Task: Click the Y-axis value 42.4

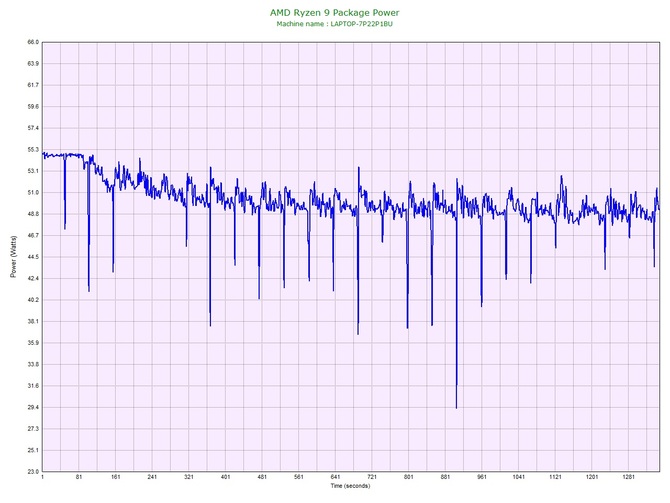Action: pyautogui.click(x=33, y=279)
